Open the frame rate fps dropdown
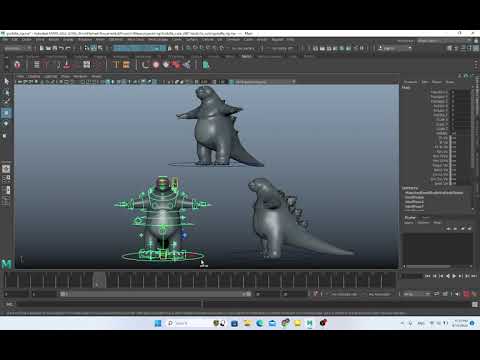This screenshot has width=480, height=360. pos(417,294)
